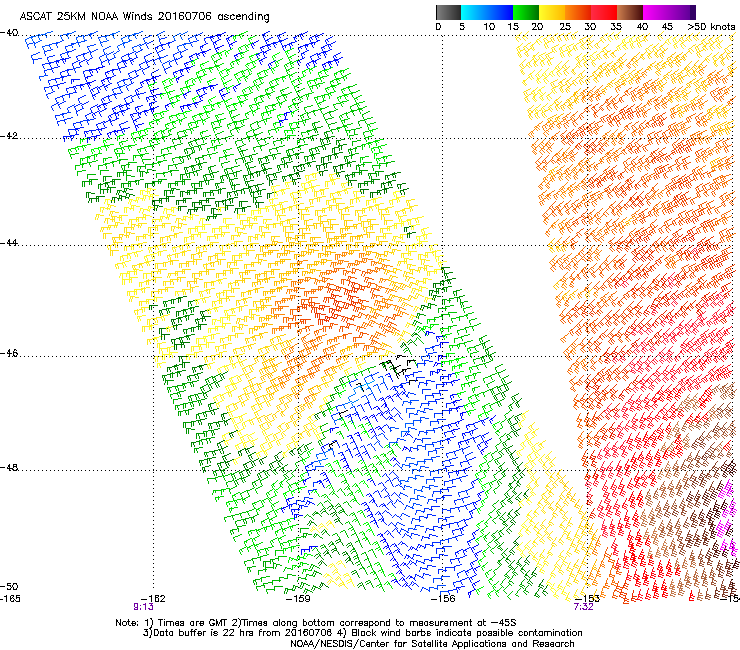Click the 'NOAA/NESDIS/Center for Satellite Applications and Research' credit

coord(432,644)
